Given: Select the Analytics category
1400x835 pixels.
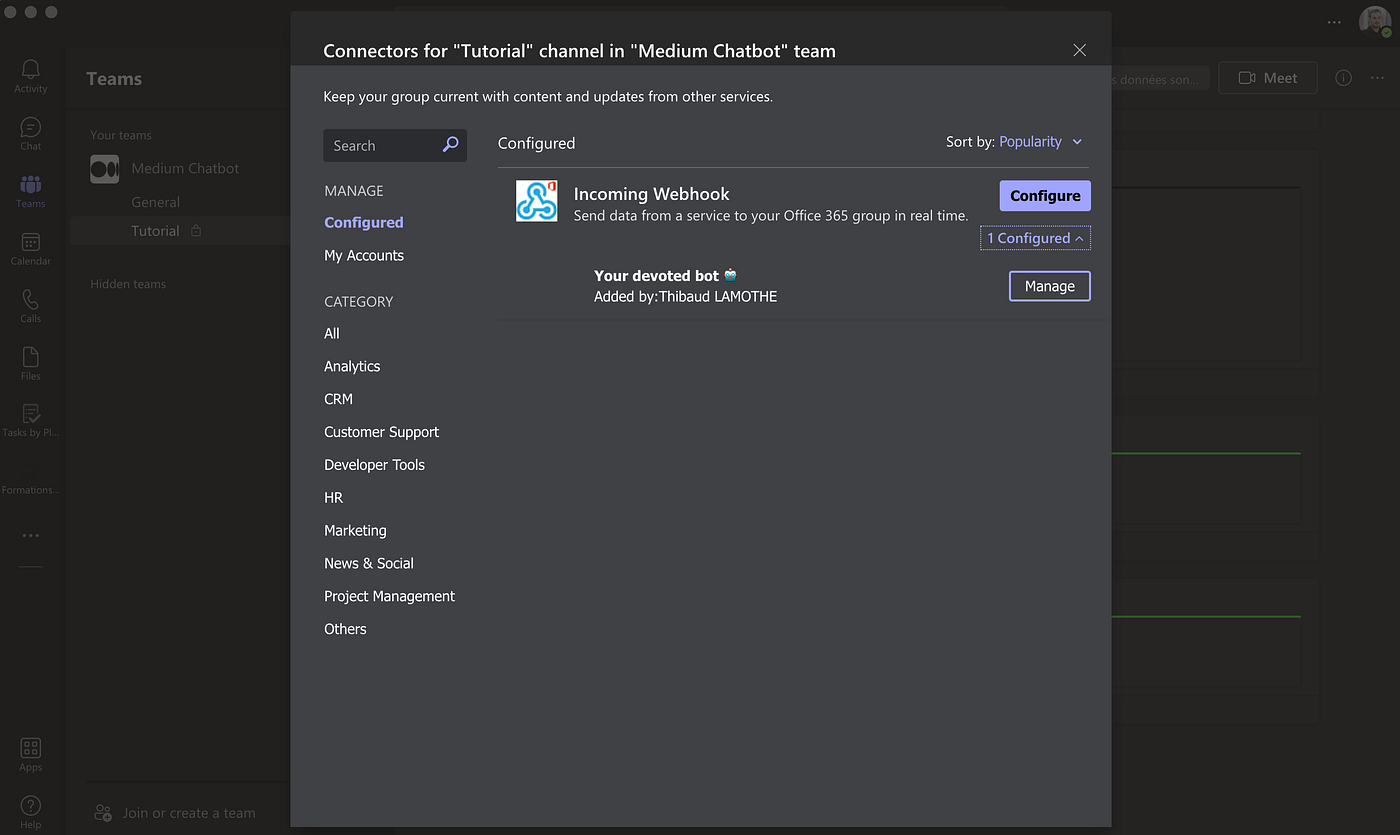Looking at the screenshot, I should tap(352, 367).
